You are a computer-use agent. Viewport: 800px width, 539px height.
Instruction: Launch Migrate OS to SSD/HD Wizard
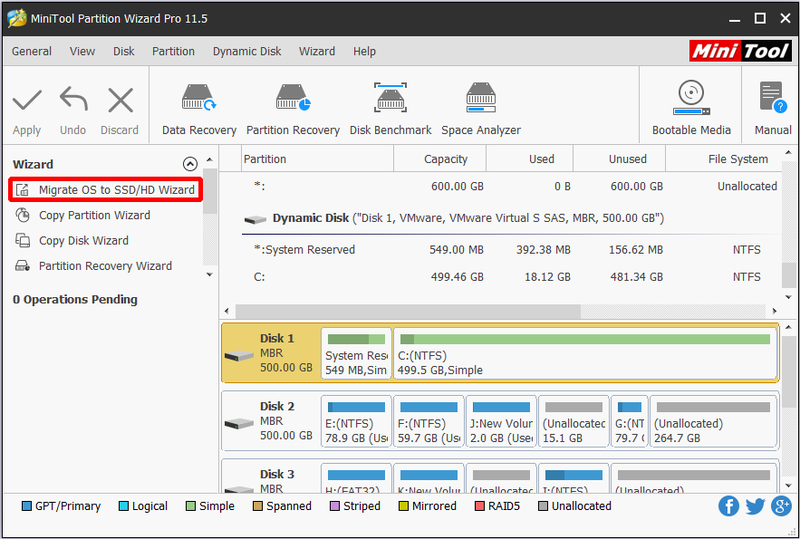pos(106,190)
